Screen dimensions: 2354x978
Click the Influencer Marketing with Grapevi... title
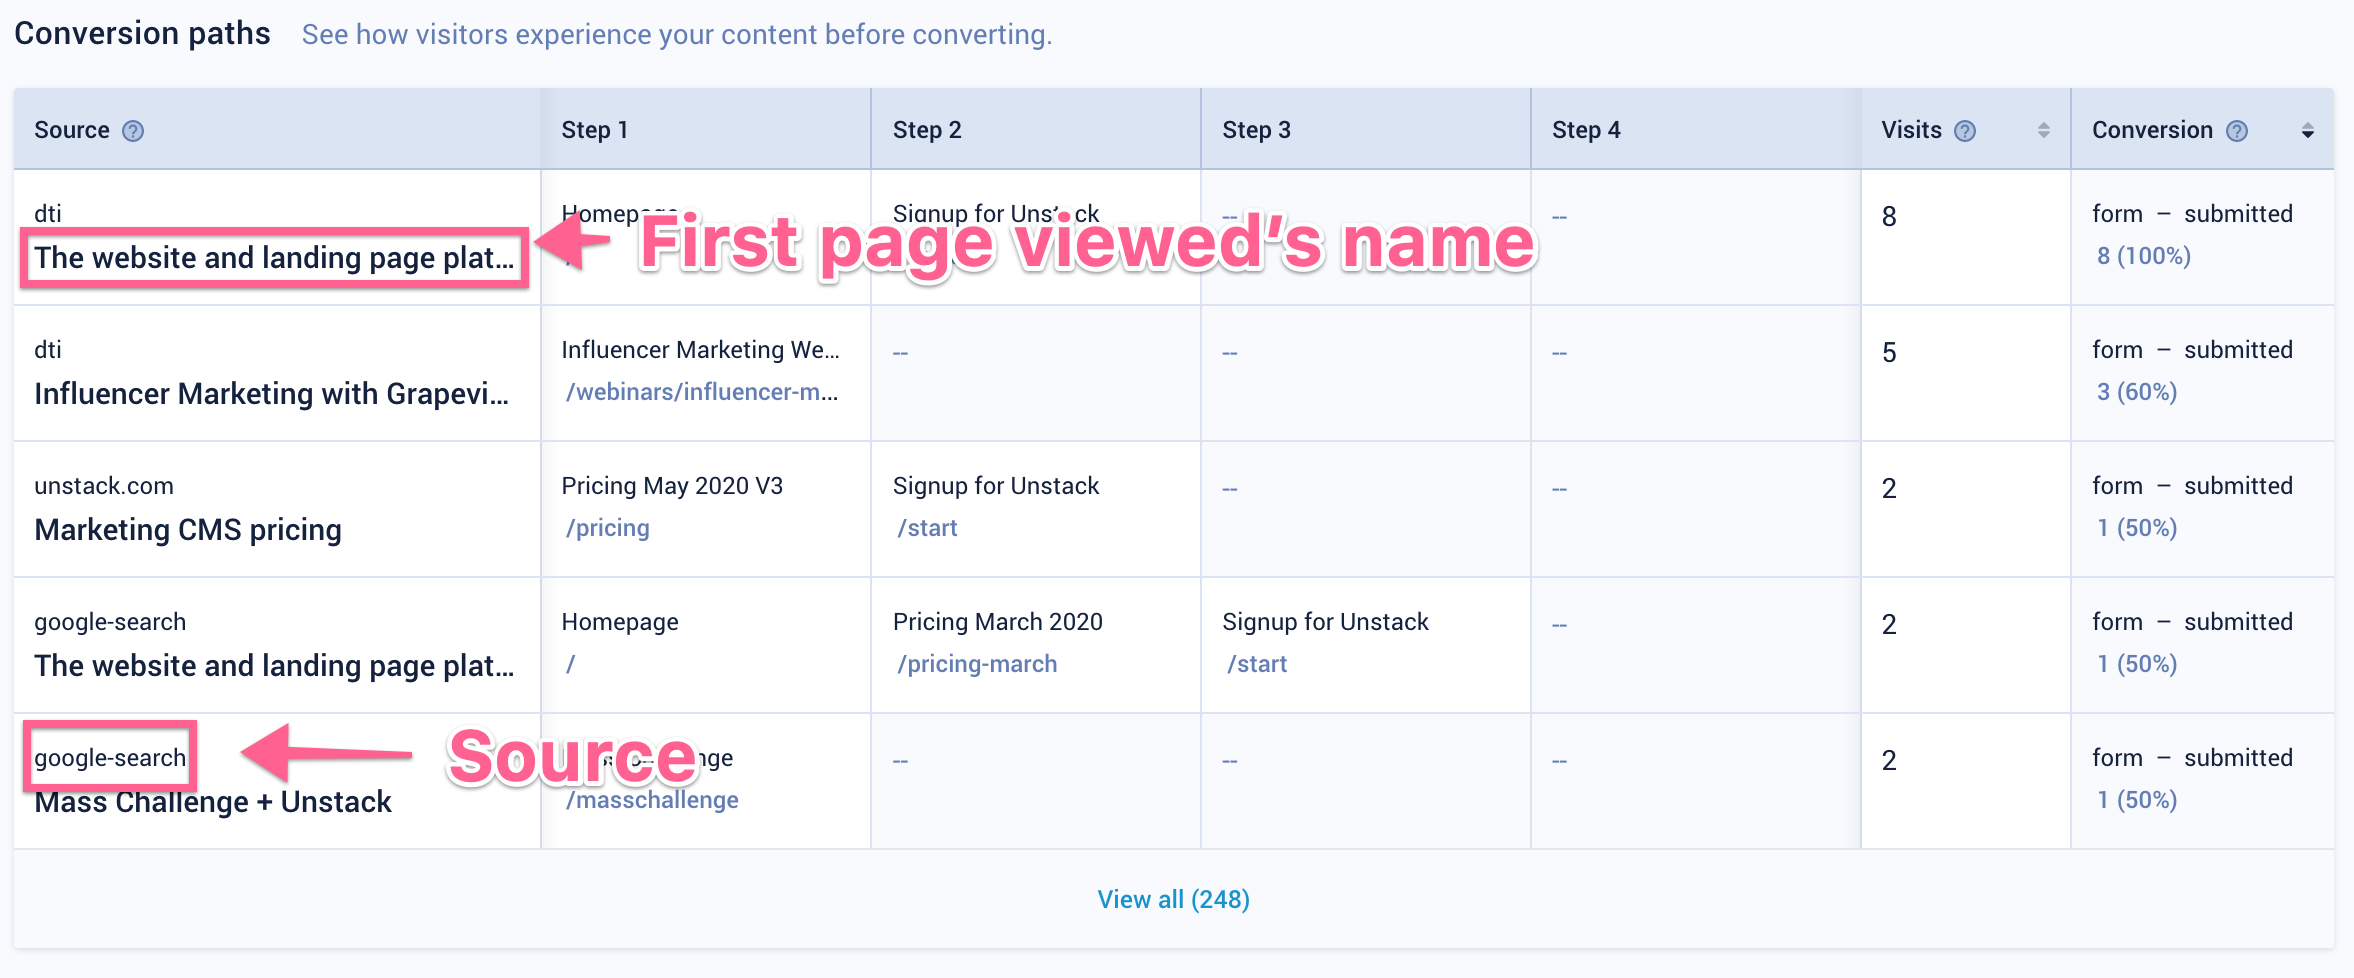coord(271,394)
